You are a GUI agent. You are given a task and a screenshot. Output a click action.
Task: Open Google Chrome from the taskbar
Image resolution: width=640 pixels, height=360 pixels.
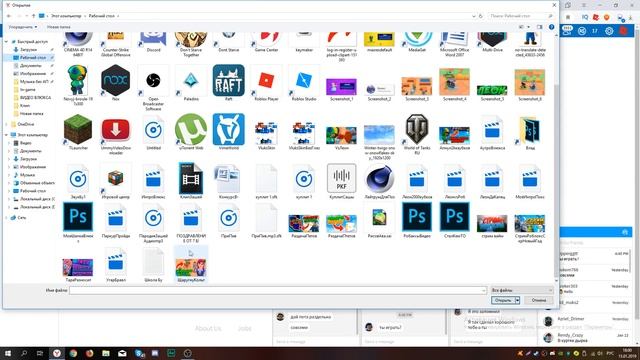(73, 353)
